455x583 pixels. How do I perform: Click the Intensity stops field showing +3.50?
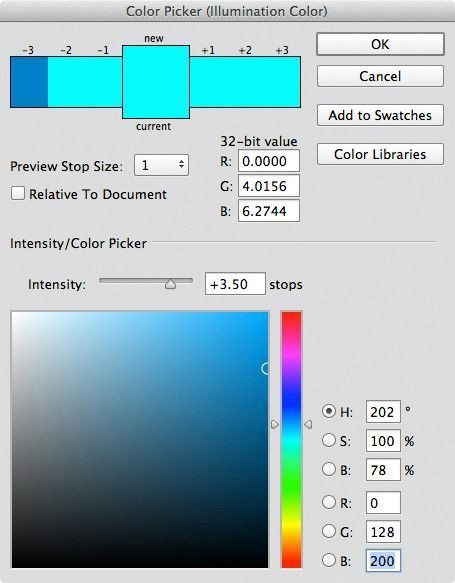coord(235,284)
